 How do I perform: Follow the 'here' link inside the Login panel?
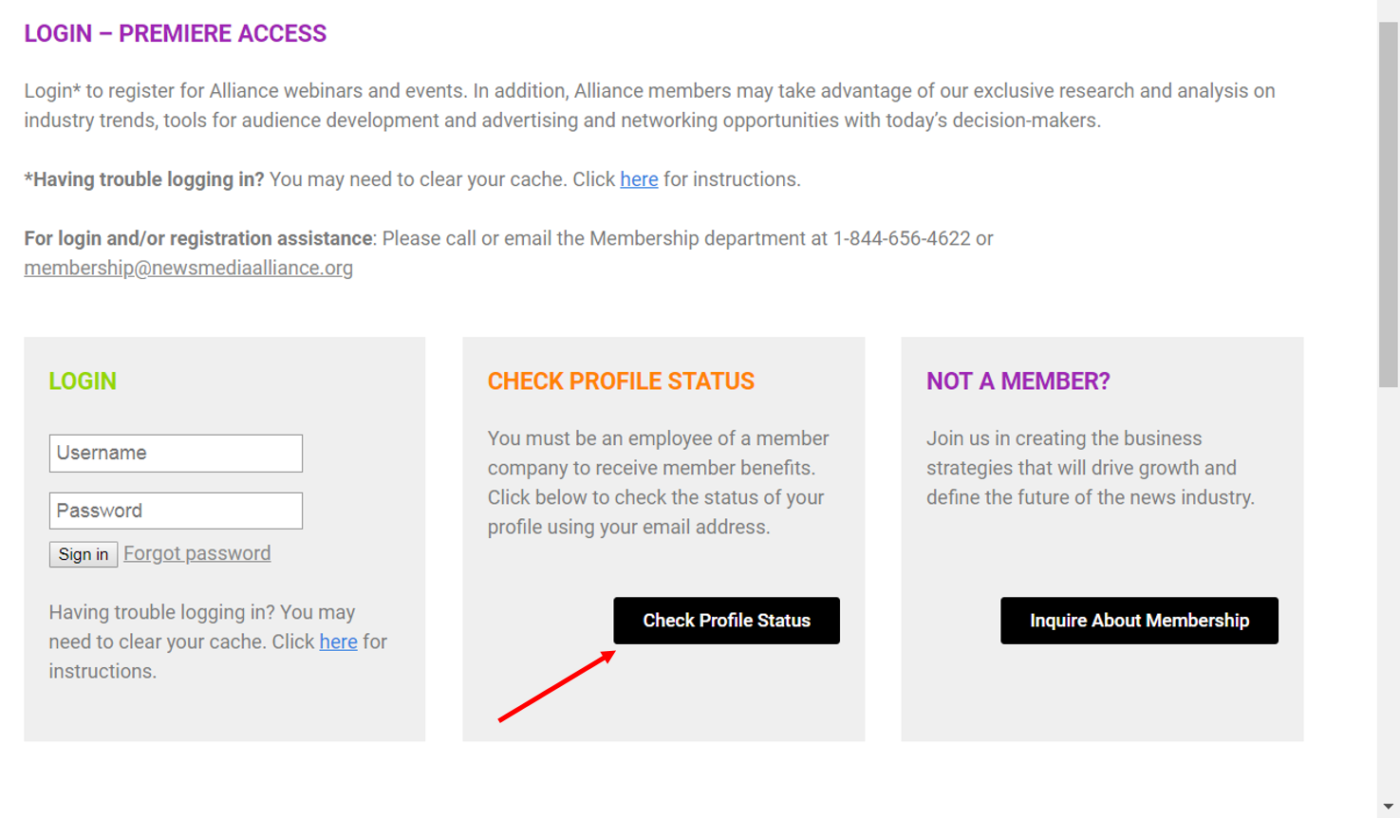[x=338, y=642]
